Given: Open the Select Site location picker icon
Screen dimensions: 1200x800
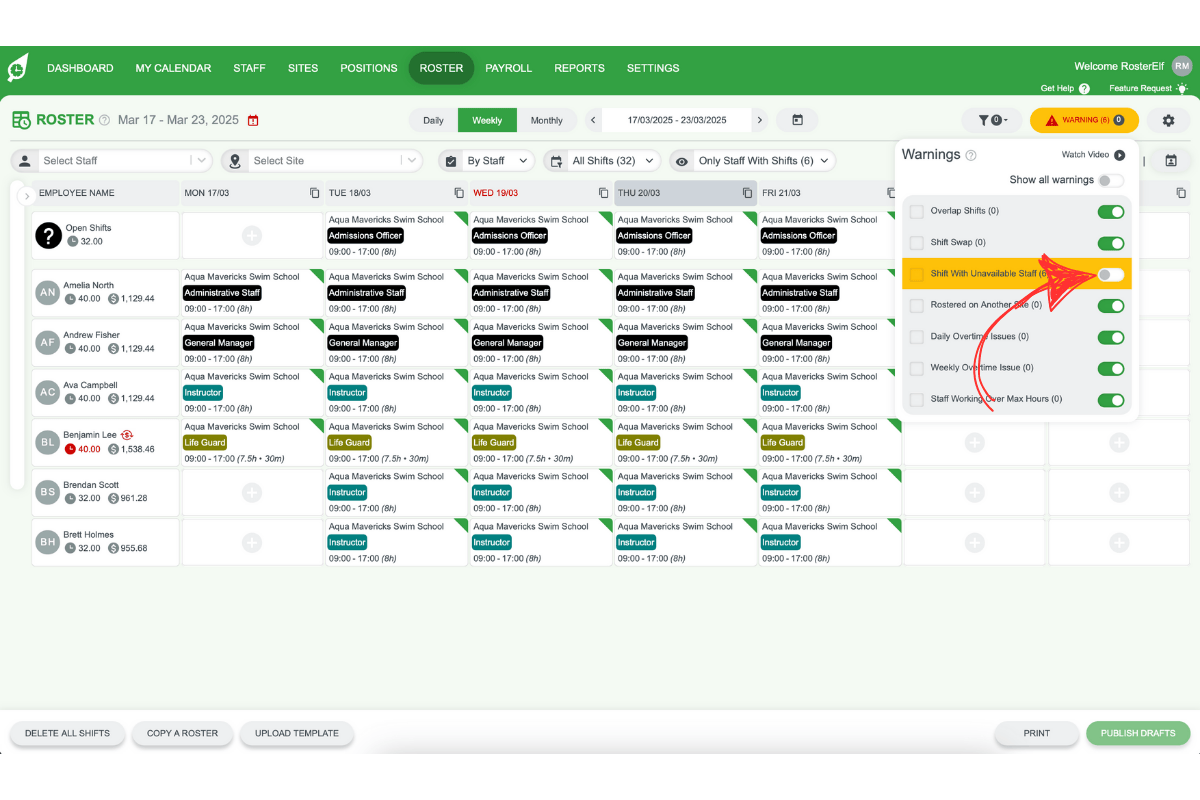Looking at the screenshot, I should (x=235, y=160).
